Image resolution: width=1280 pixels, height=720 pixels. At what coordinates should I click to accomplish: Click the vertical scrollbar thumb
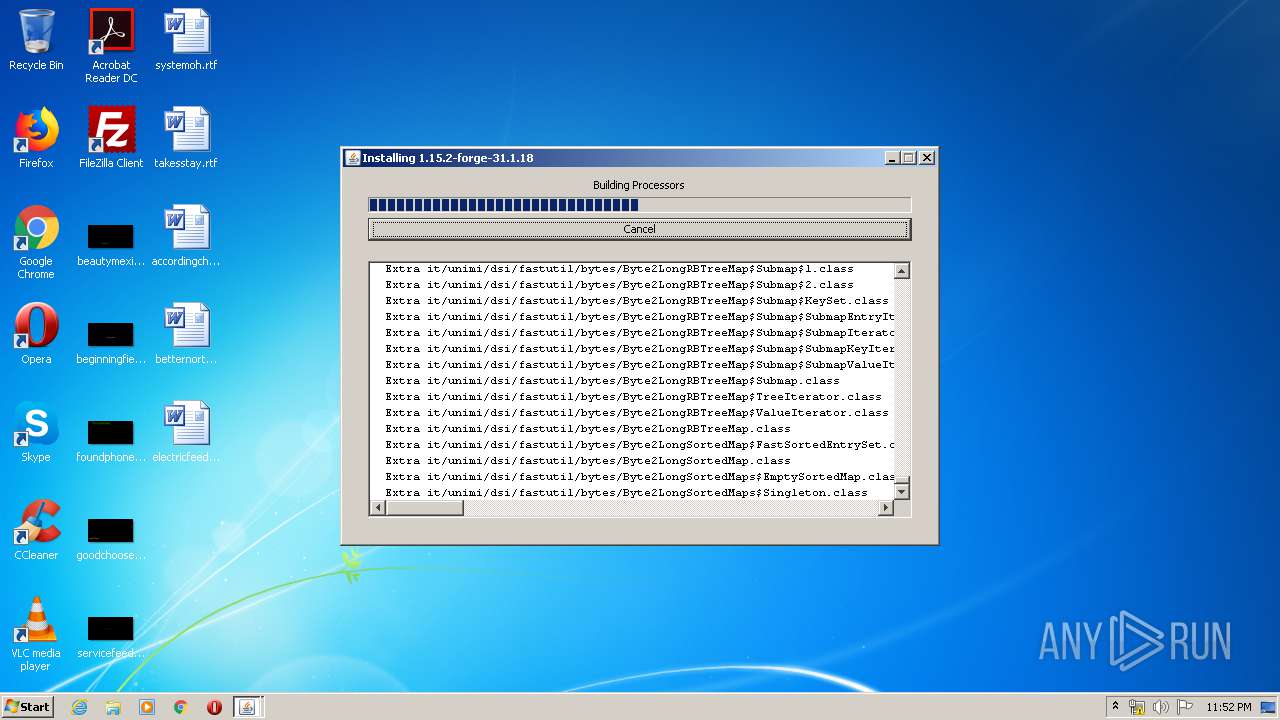pos(901,479)
